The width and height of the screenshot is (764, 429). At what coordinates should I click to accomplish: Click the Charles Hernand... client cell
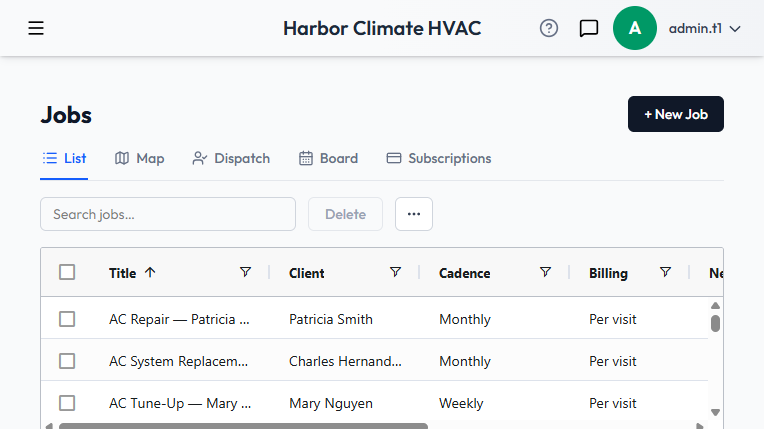(x=345, y=361)
